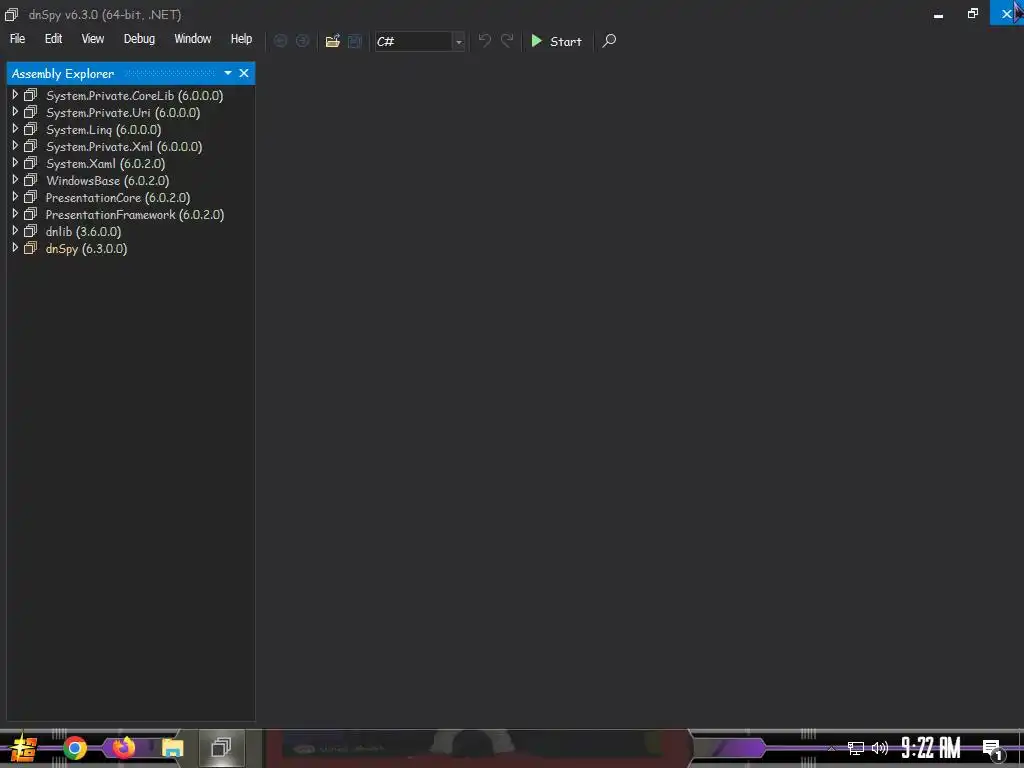Click the assembly icon beside System.Private.CoreLib
The height and width of the screenshot is (768, 1024).
[31, 95]
